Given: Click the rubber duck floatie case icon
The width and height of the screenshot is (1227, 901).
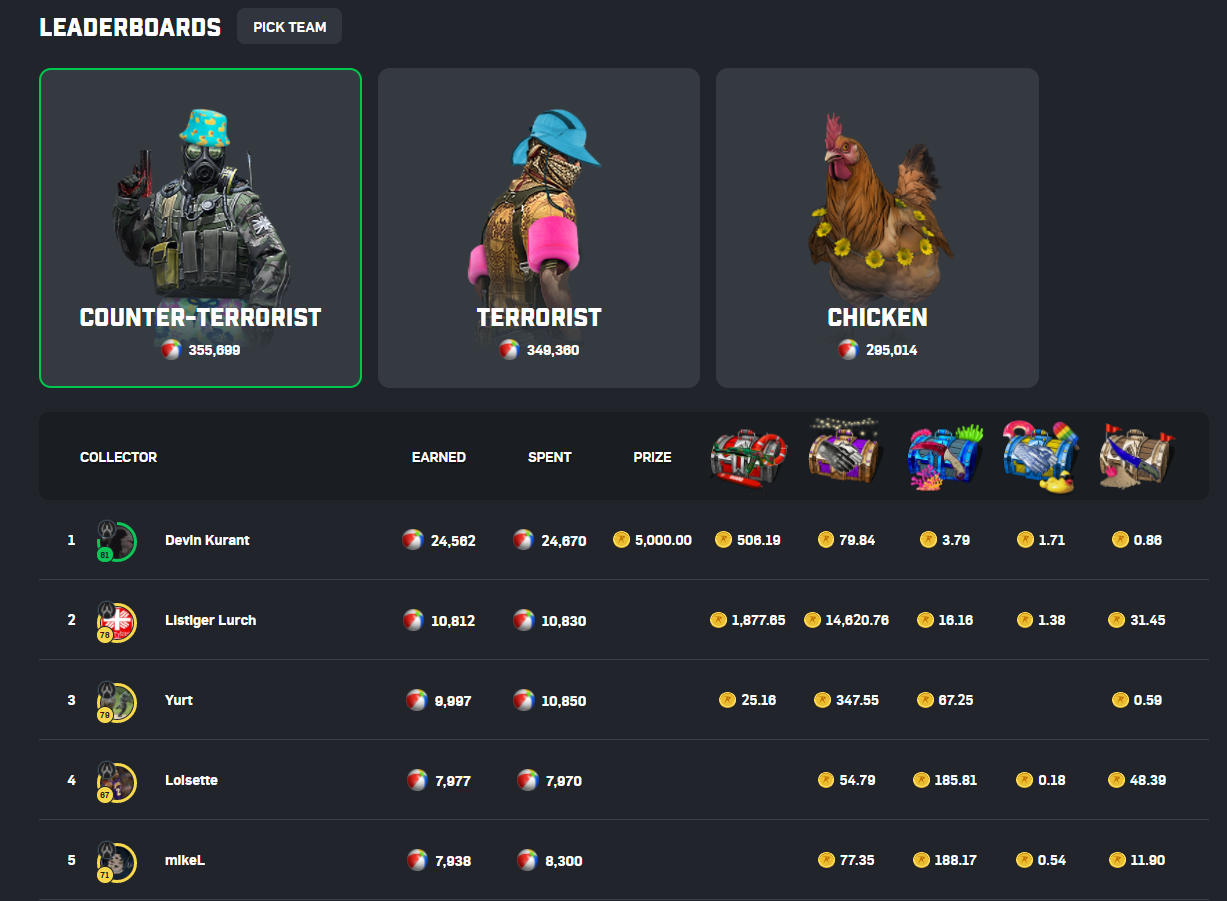Looking at the screenshot, I should [x=1040, y=457].
